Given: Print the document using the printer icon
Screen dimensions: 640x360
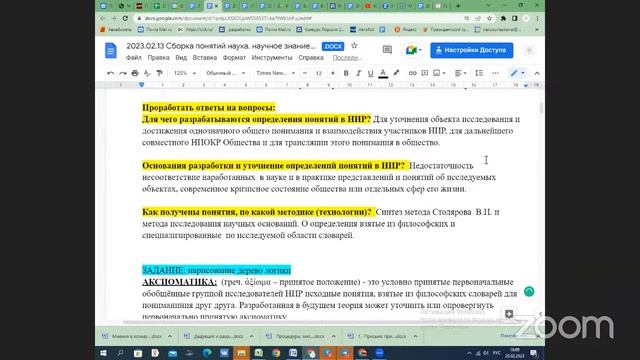Looking at the screenshot, I should click(135, 73).
